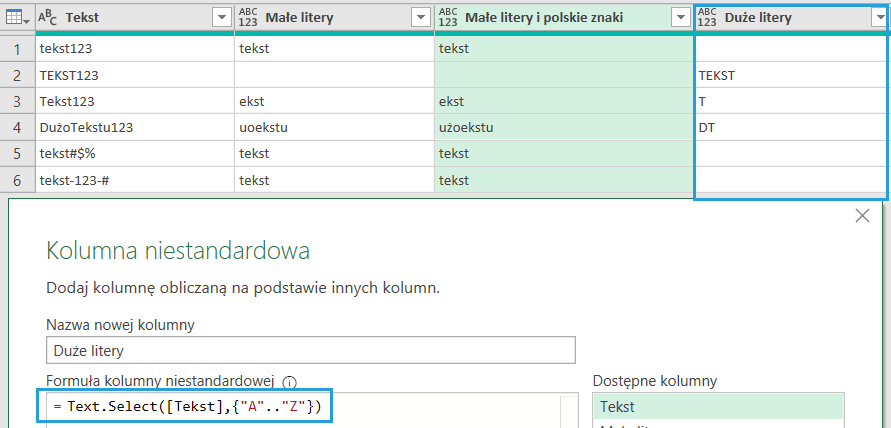Expand the Duże litery column filter dropdown

(878, 18)
